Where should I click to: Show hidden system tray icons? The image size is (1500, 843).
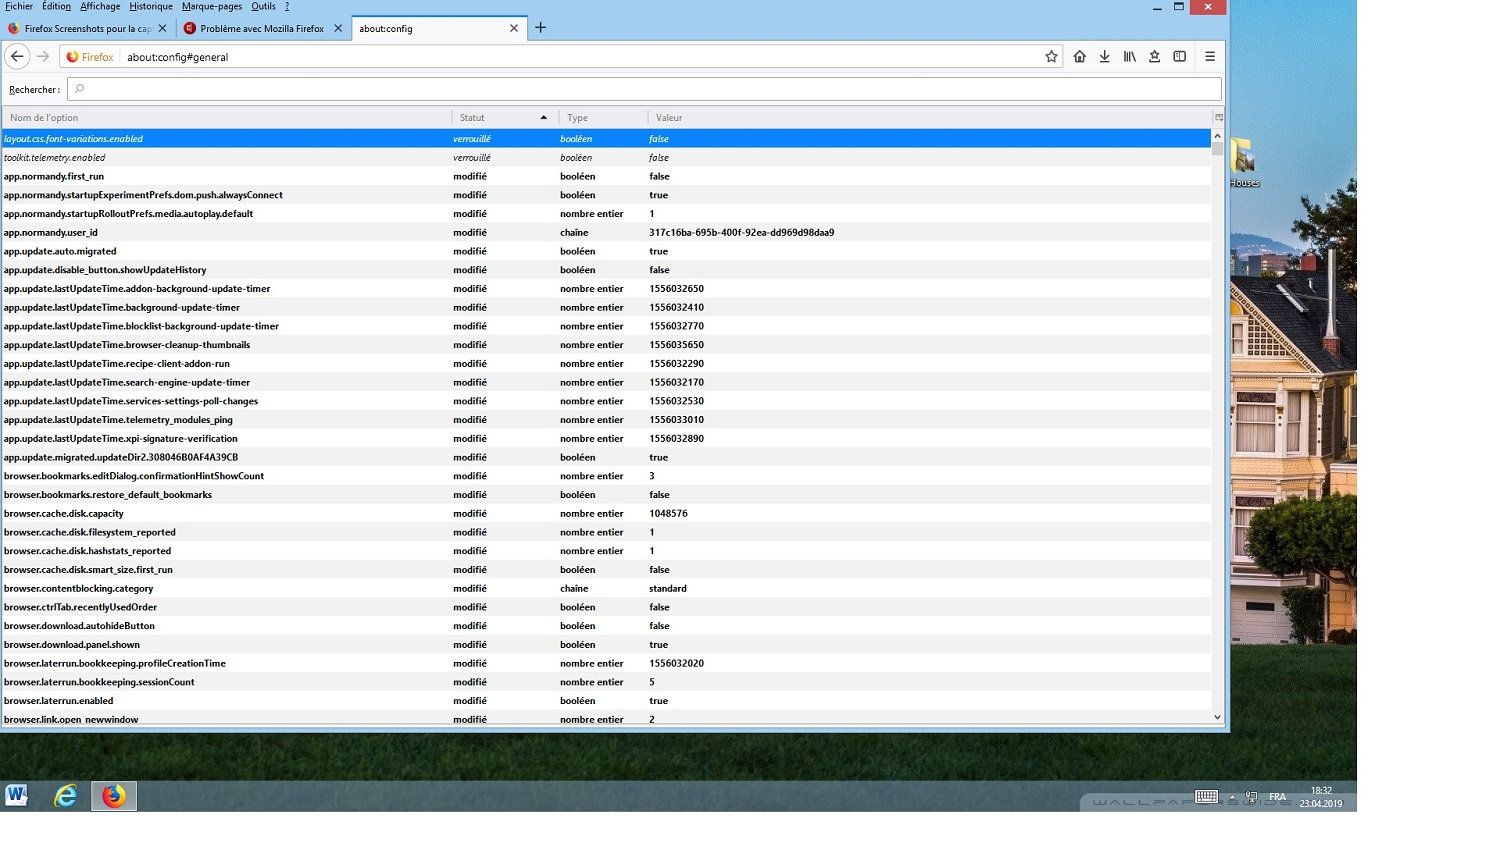coord(1232,797)
